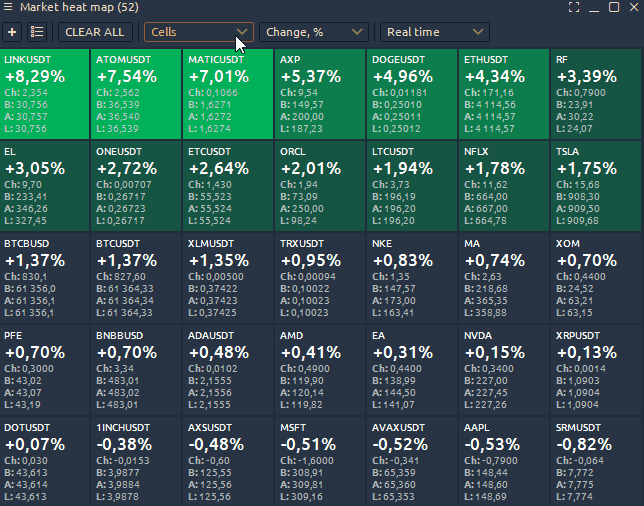Expand the Change, % dropdown

[x=314, y=32]
